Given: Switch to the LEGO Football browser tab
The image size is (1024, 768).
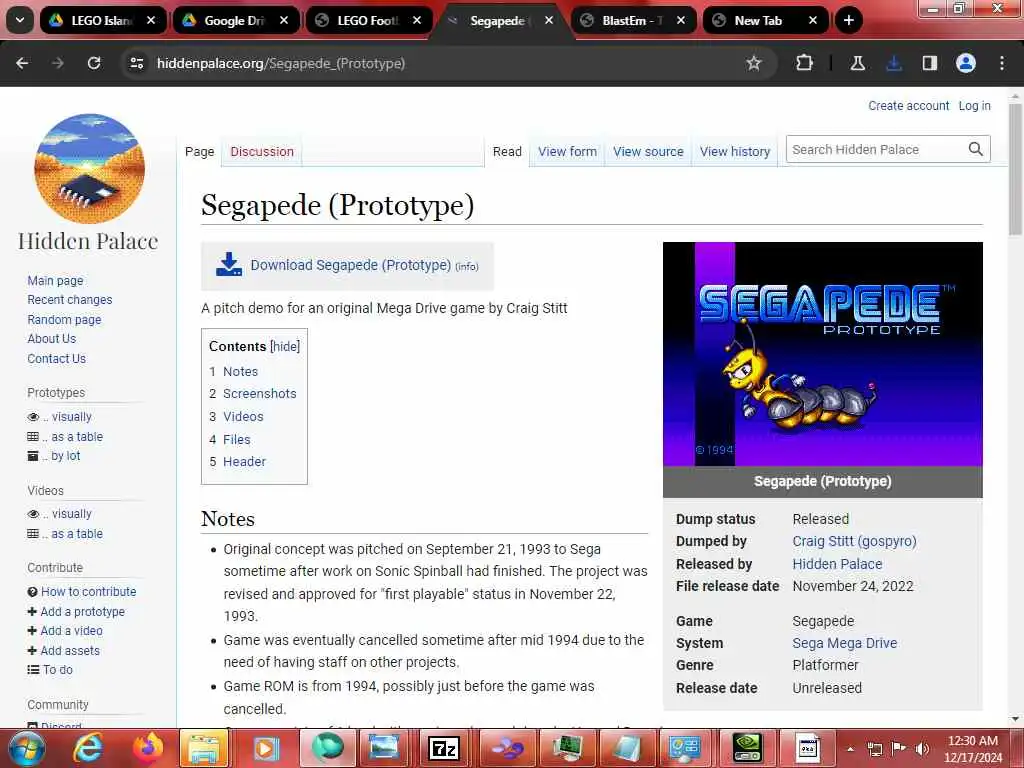Looking at the screenshot, I should click(367, 20).
